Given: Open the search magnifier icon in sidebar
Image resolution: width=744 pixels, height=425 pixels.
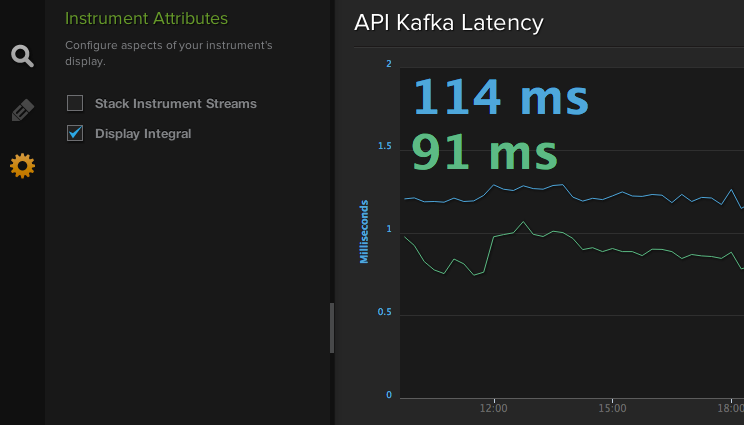Looking at the screenshot, I should [22, 56].
